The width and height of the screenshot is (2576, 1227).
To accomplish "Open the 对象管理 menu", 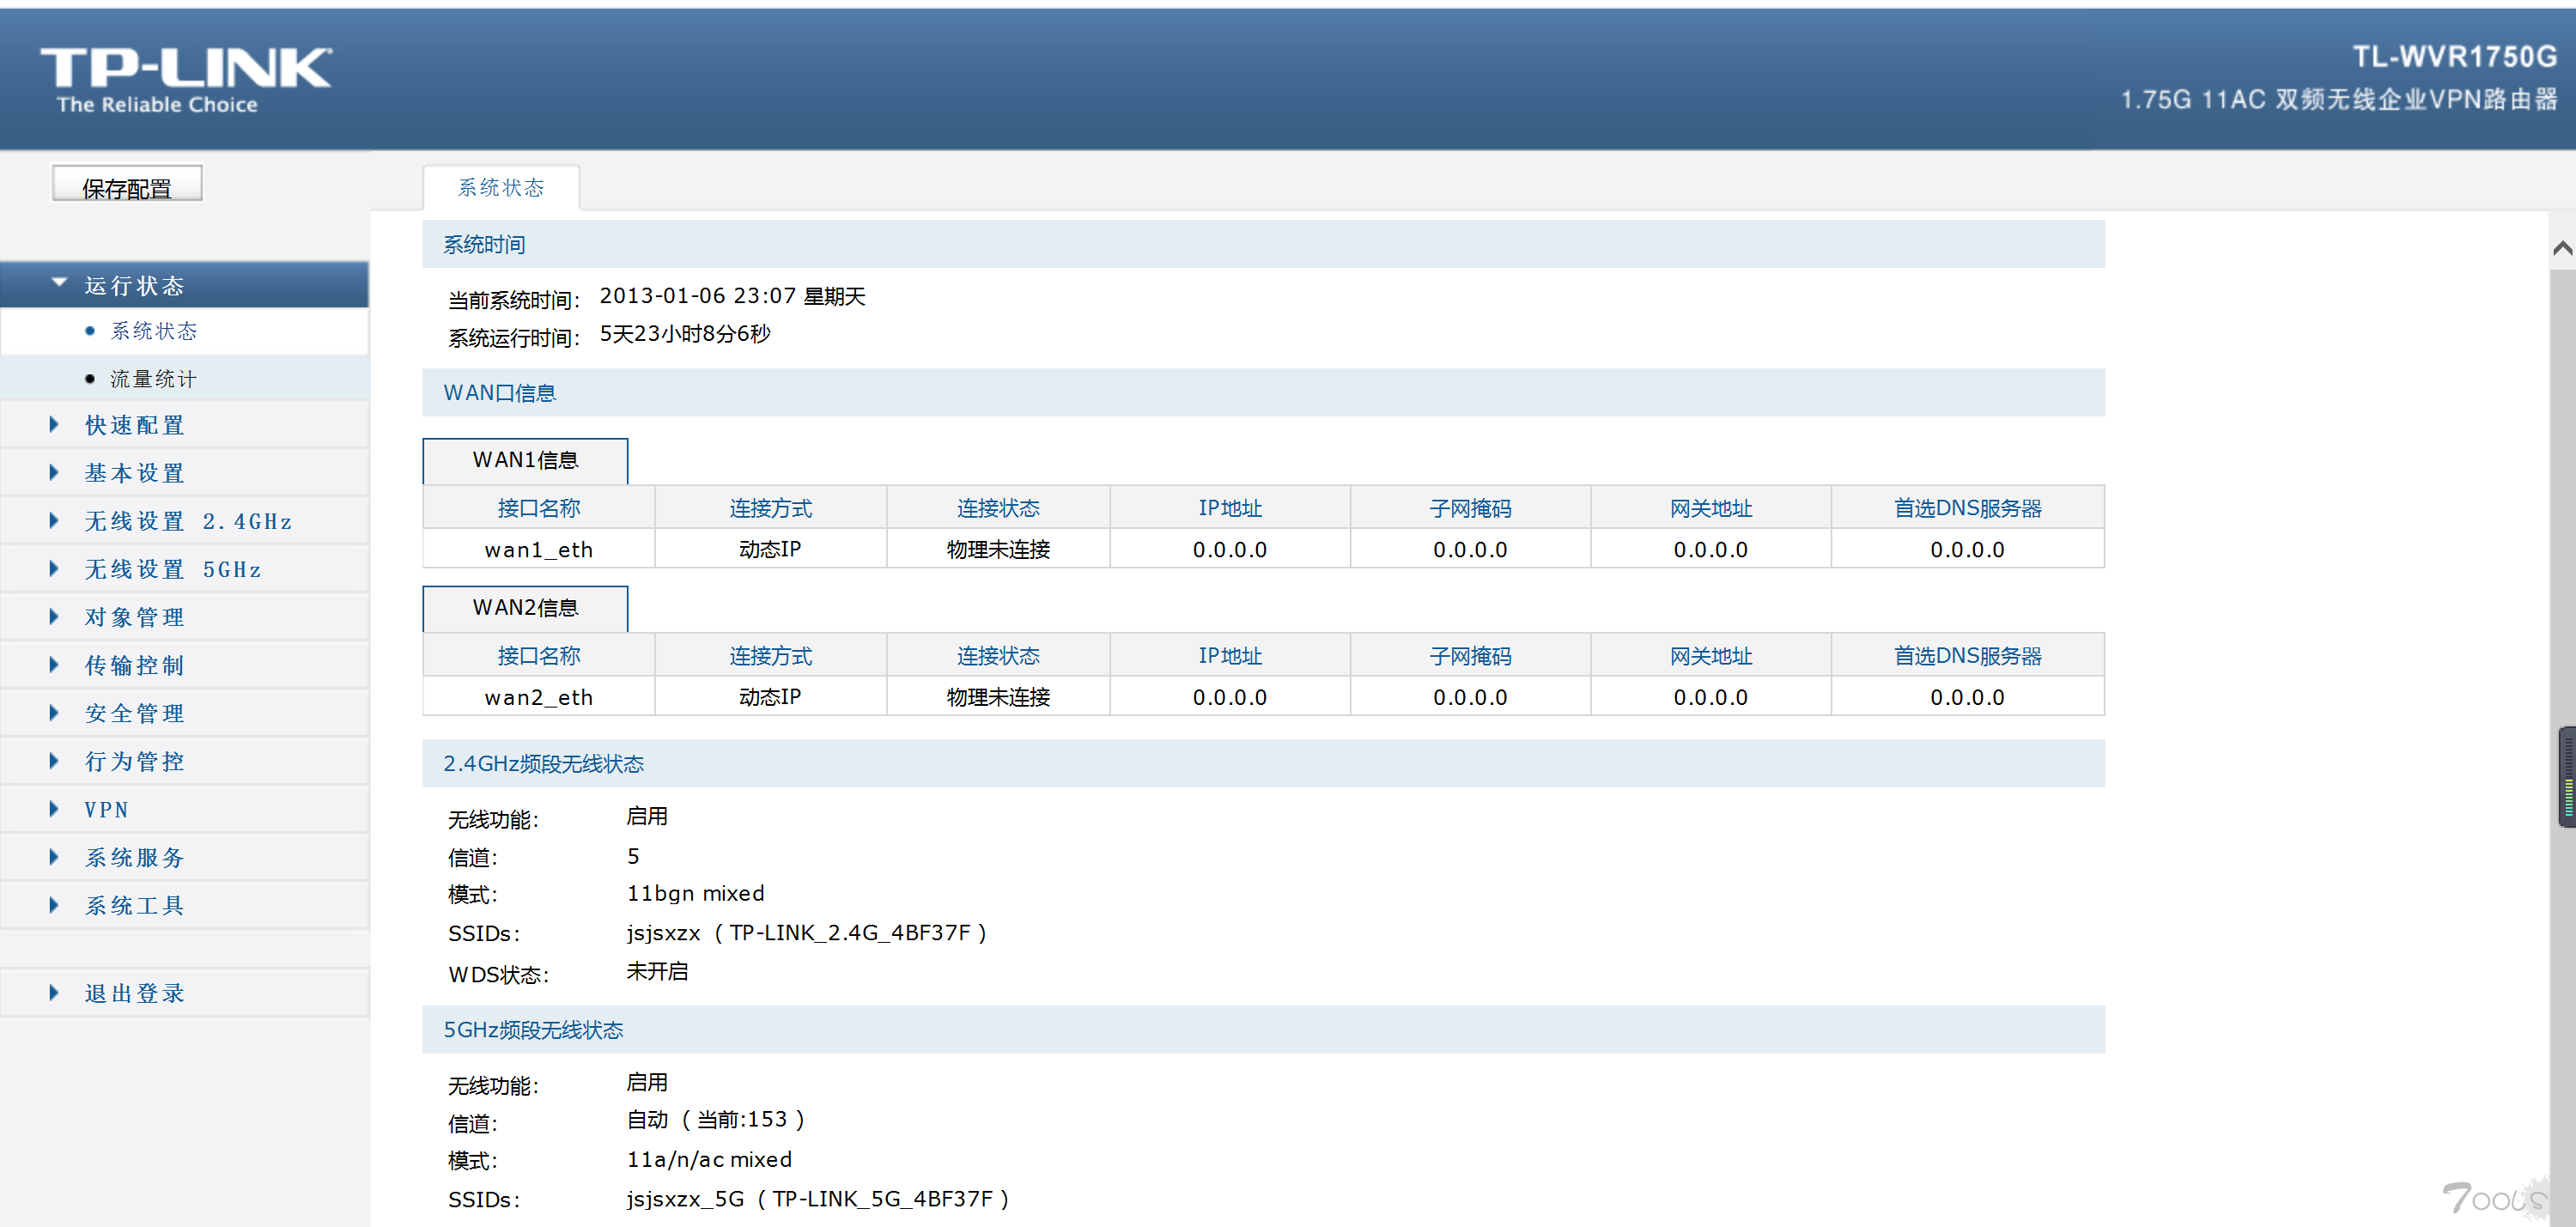I will 135,617.
